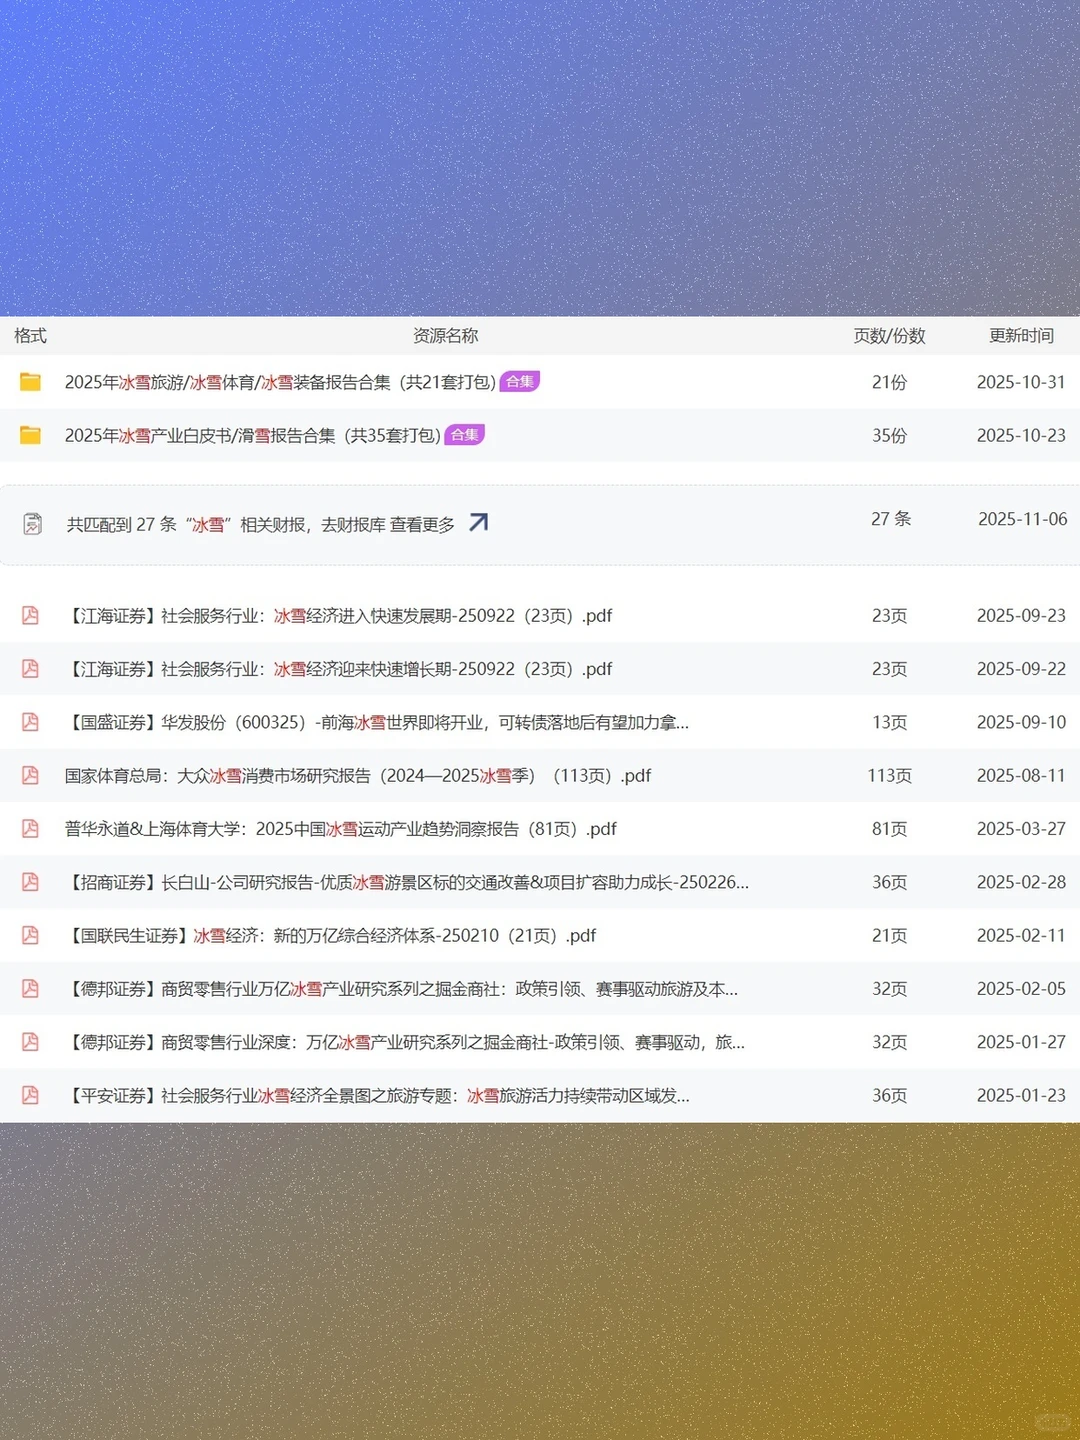
Task: Click the date 2025-09-22
Action: pyautogui.click(x=1021, y=669)
